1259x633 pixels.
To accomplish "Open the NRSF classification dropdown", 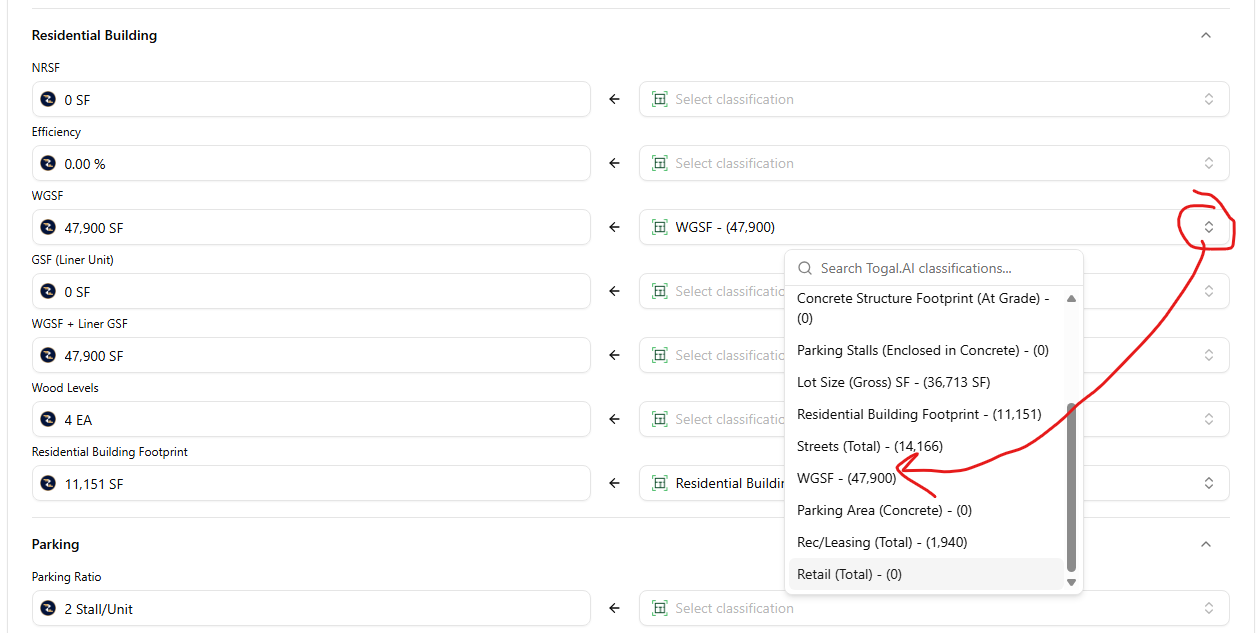I will point(933,100).
